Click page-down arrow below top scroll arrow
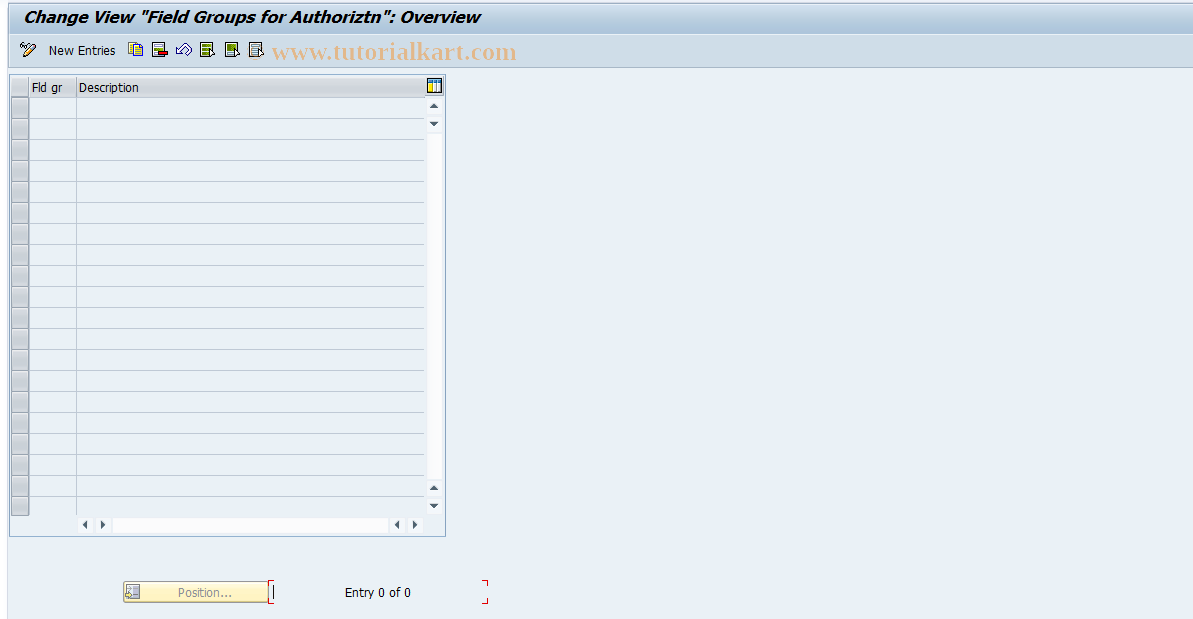Screen dimensions: 1193x619 pyautogui.click(x=434, y=124)
